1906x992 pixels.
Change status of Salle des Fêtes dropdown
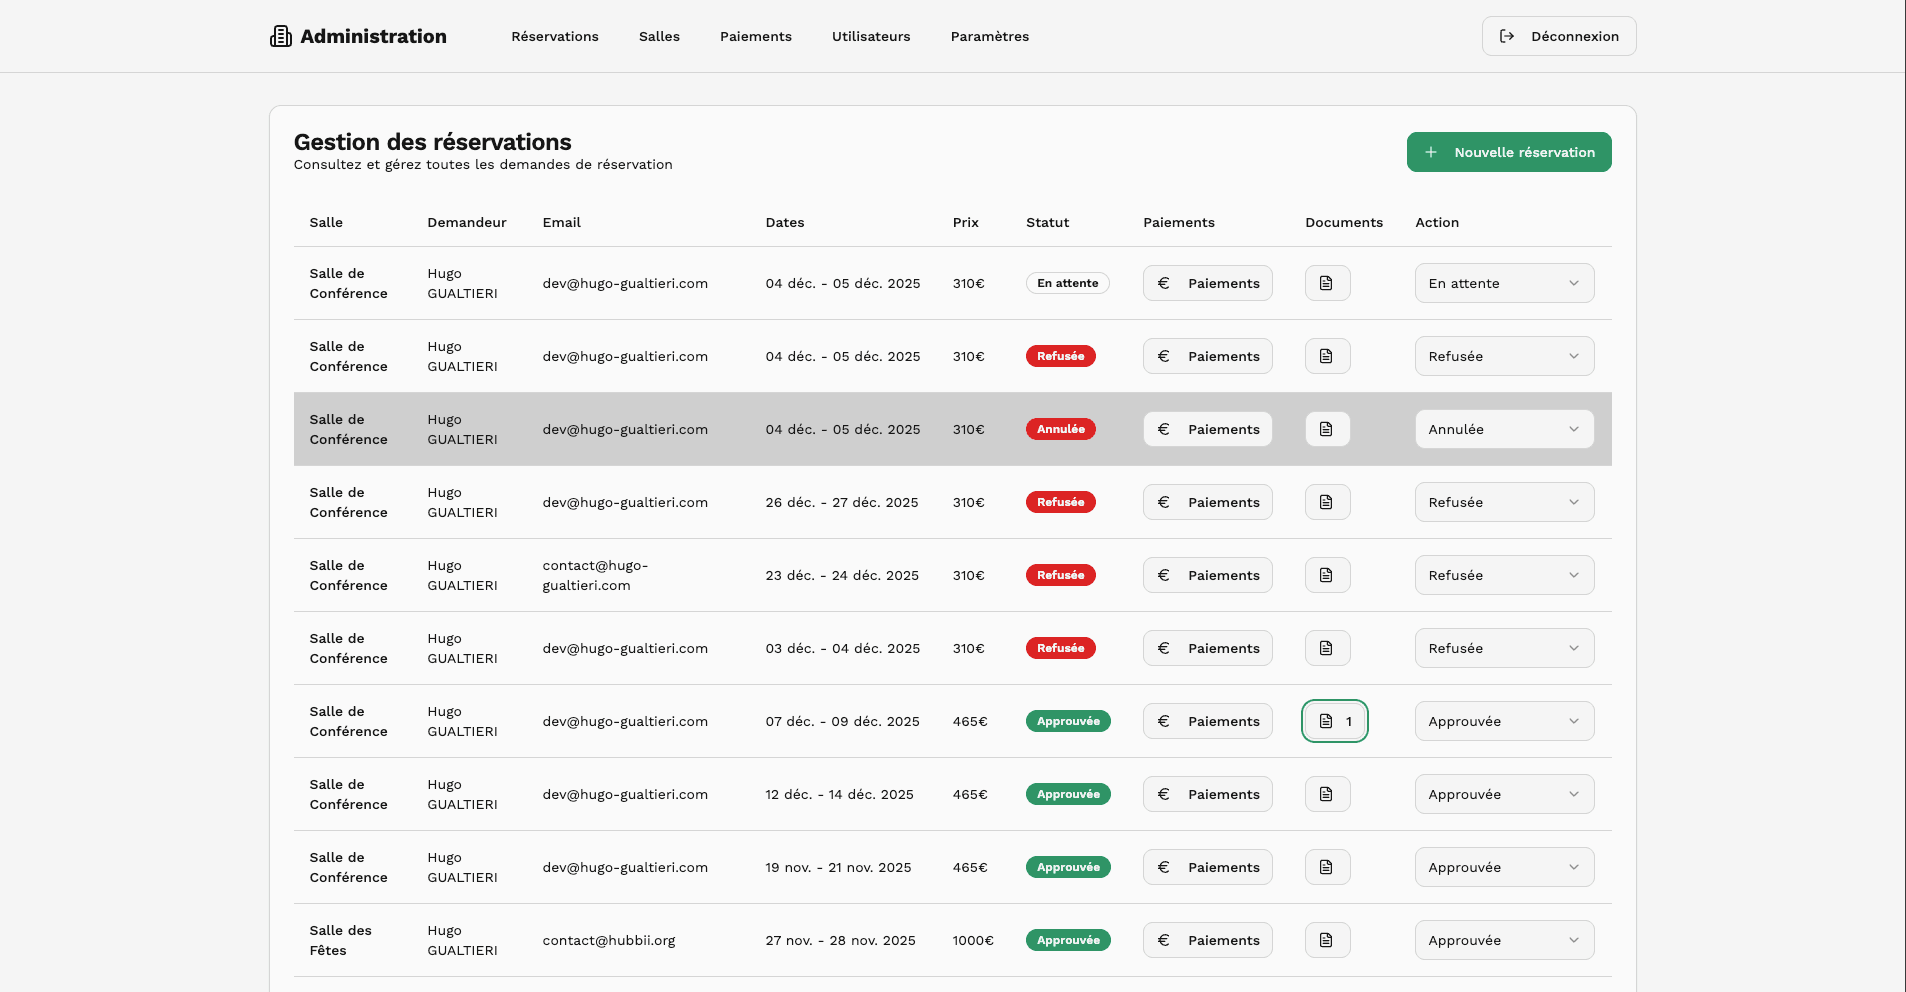tap(1503, 940)
